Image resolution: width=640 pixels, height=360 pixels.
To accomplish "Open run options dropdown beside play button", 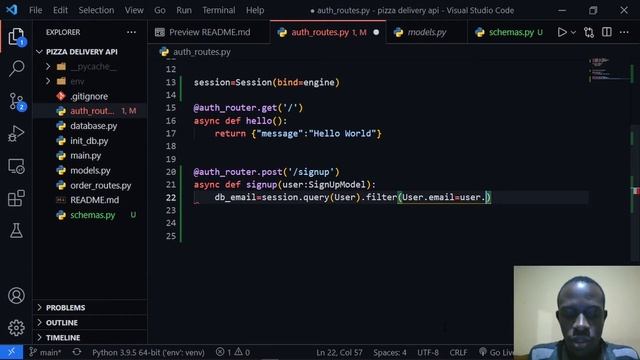I will pos(573,32).
